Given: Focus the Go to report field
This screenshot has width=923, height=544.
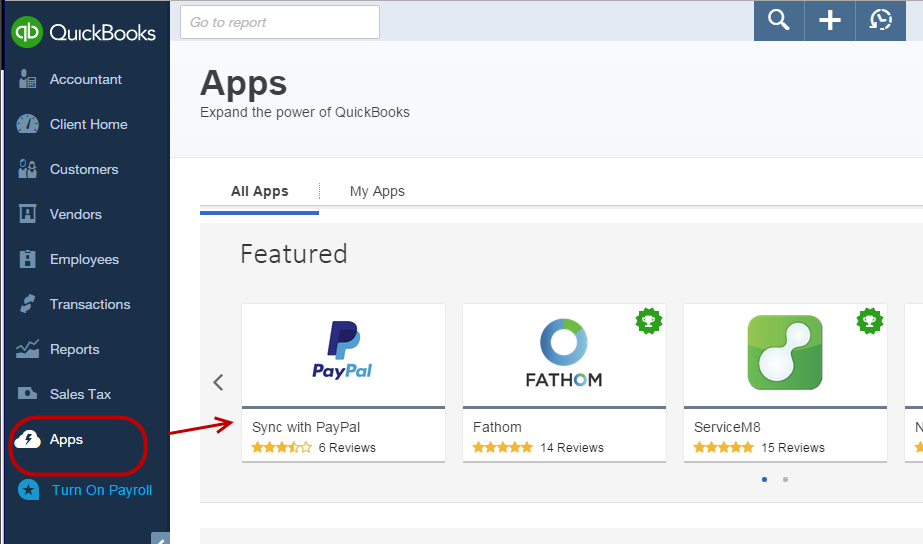Looking at the screenshot, I should click(x=280, y=22).
